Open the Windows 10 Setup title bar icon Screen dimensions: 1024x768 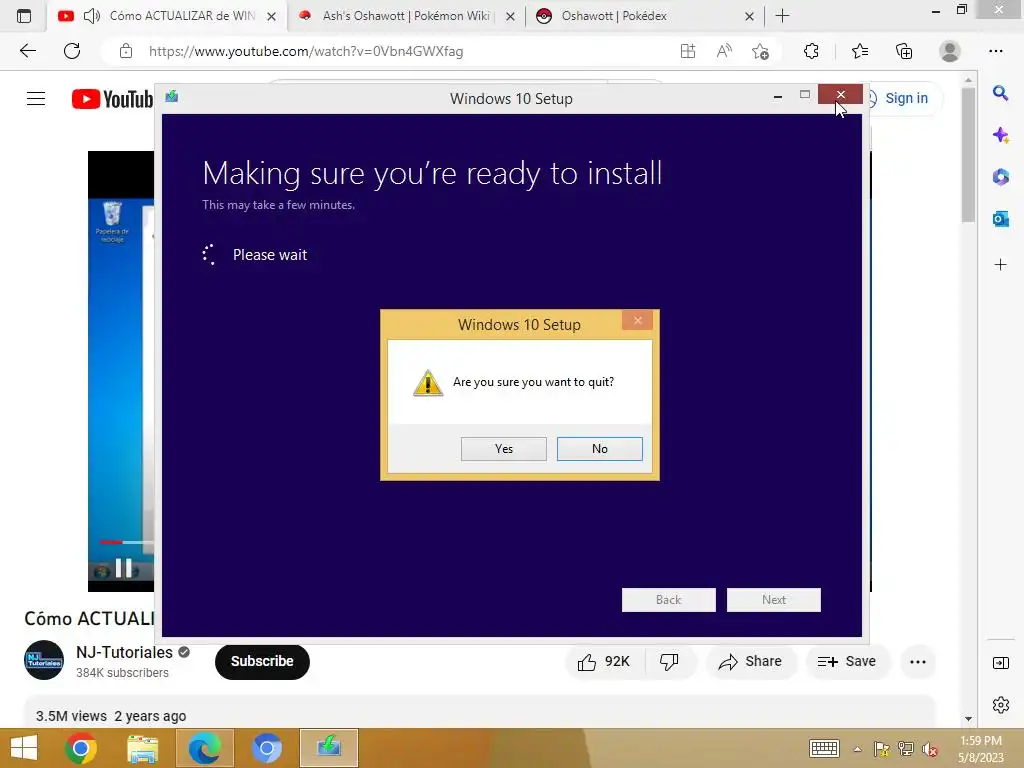pos(172,97)
